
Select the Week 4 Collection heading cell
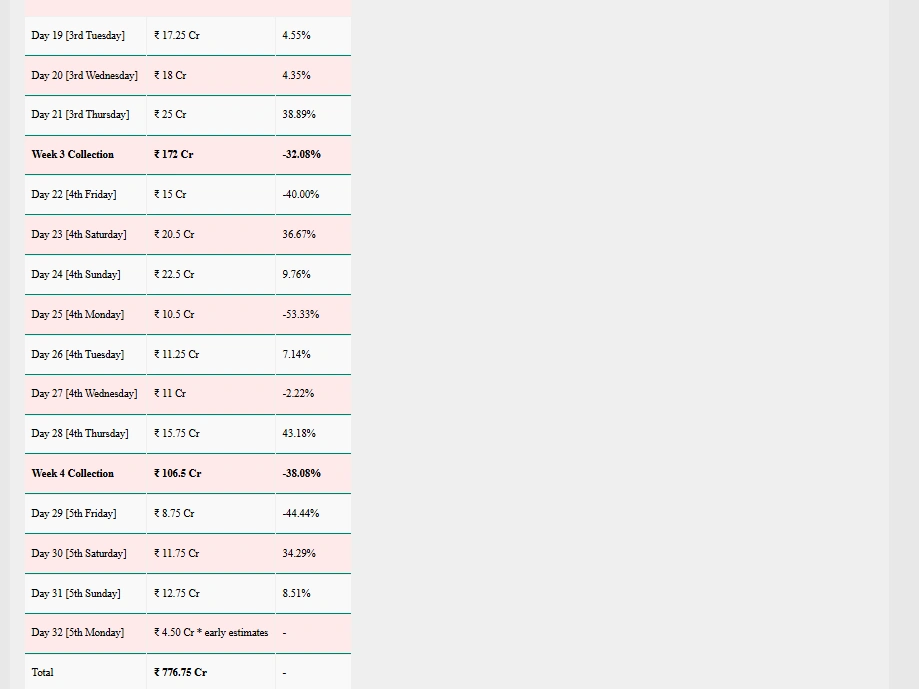pos(73,474)
